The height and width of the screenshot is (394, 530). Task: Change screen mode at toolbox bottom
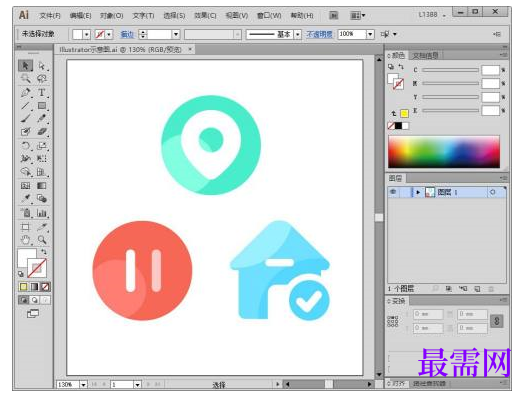33,314
